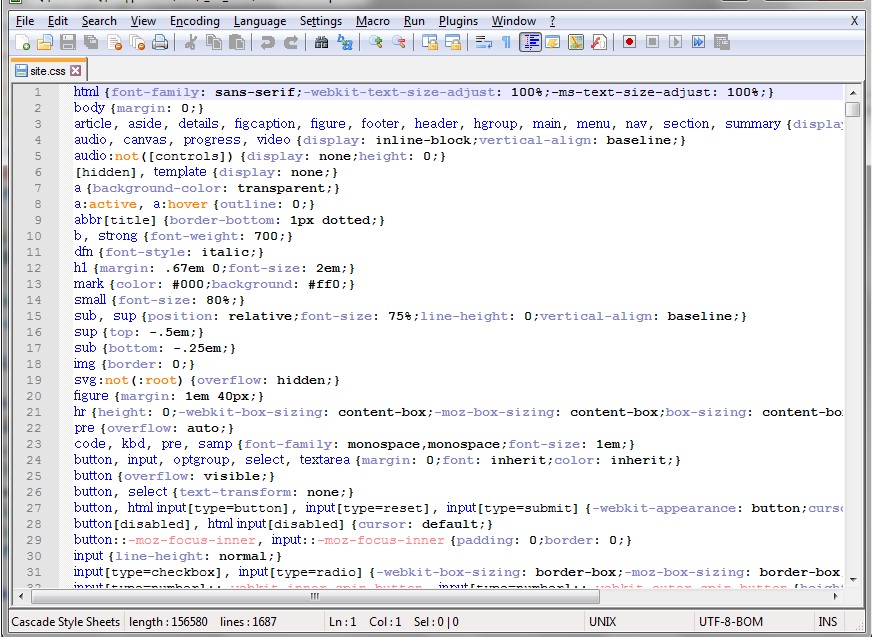872x637 pixels.
Task: Click the Close All documents icon
Action: coord(137,42)
